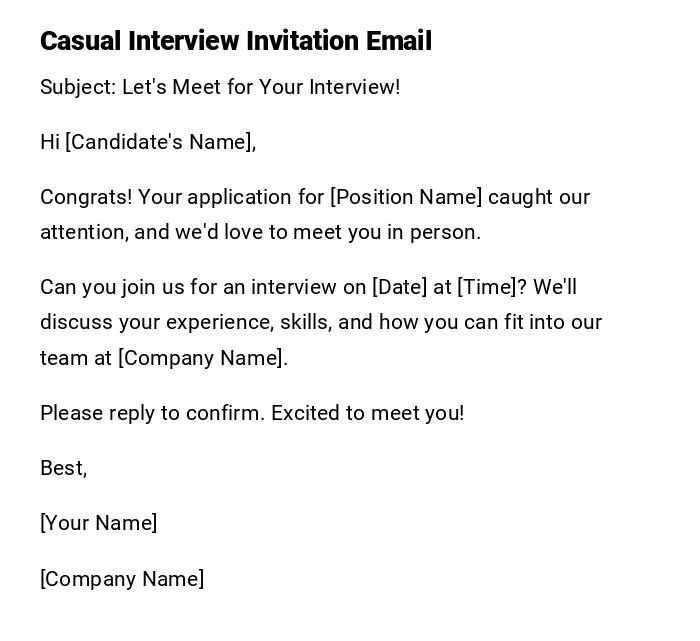Screen dimensions: 700x641
Task: Select [Company Name] after "team at"
Action: coord(202,358)
